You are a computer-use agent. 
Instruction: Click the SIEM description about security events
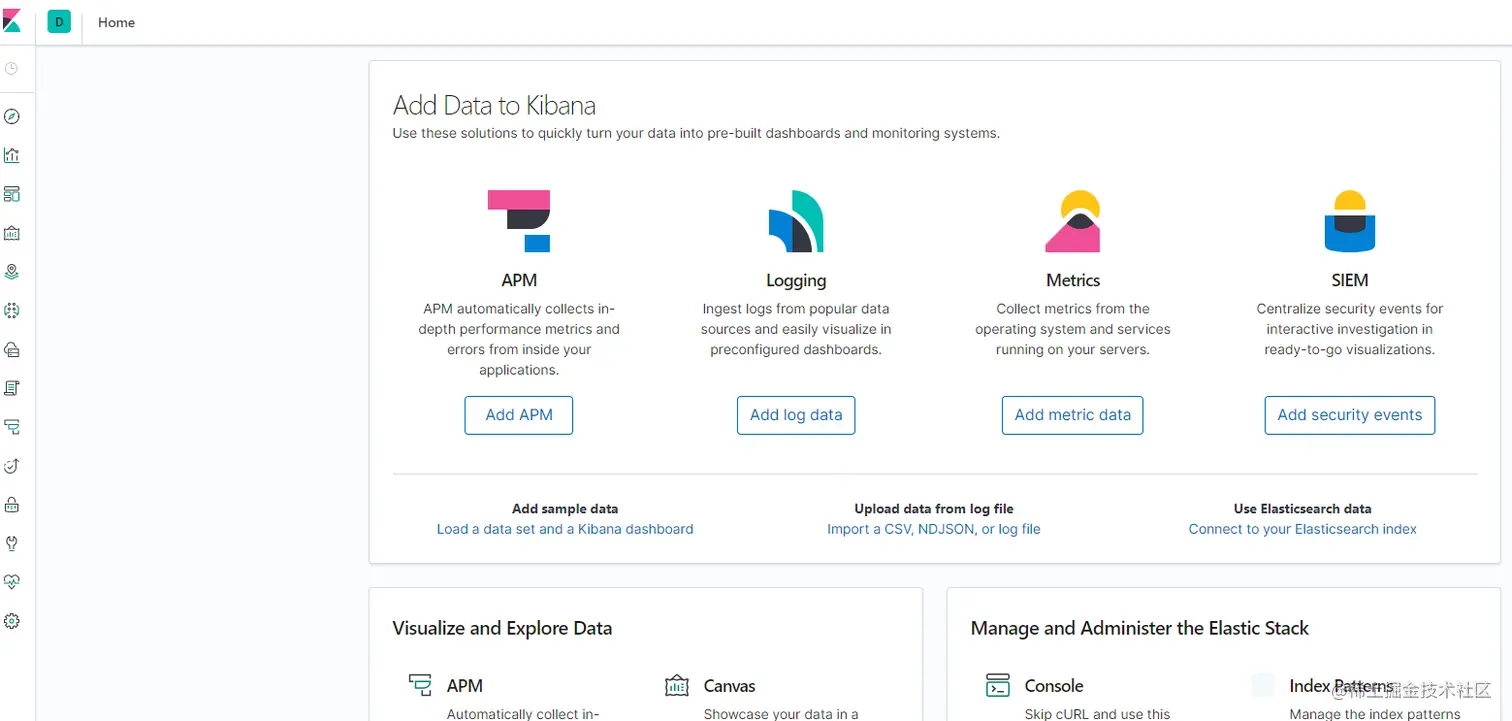pos(1350,329)
